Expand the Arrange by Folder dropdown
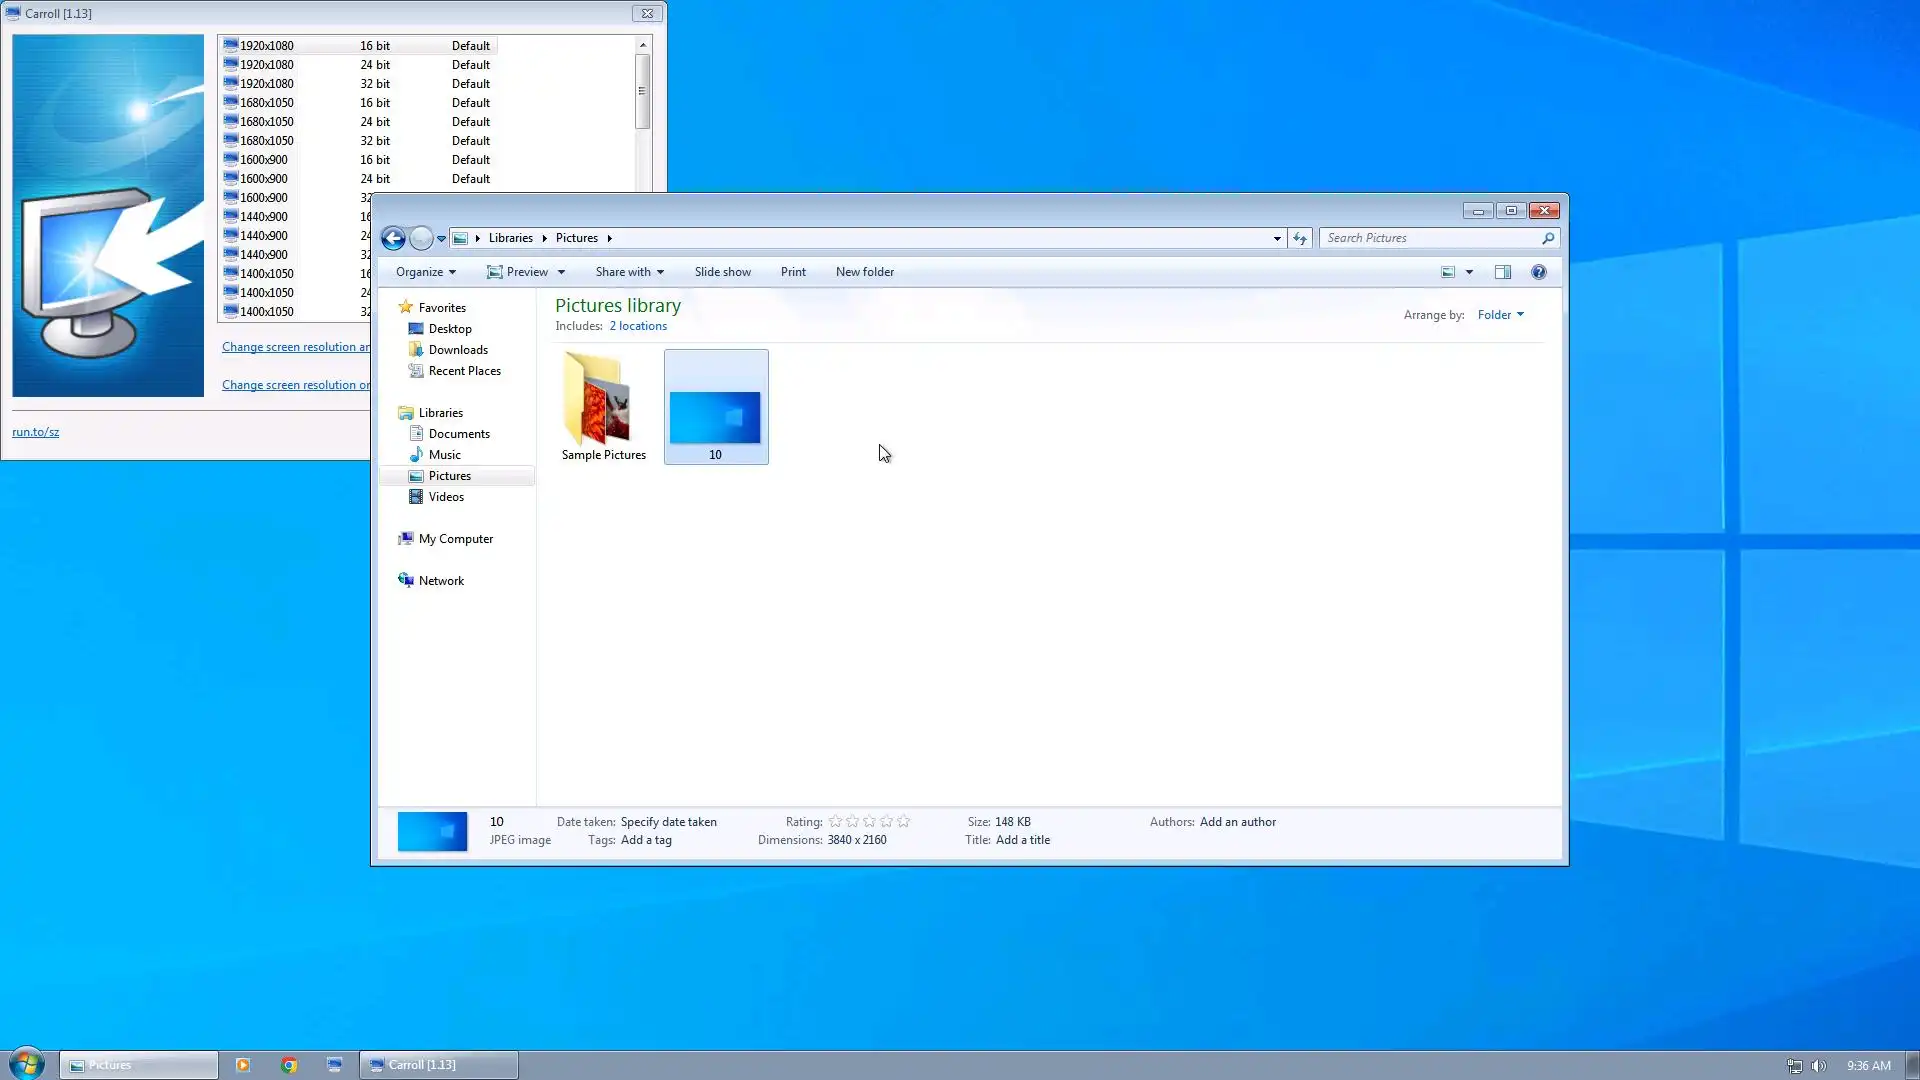This screenshot has height=1080, width=1920. 1500,315
